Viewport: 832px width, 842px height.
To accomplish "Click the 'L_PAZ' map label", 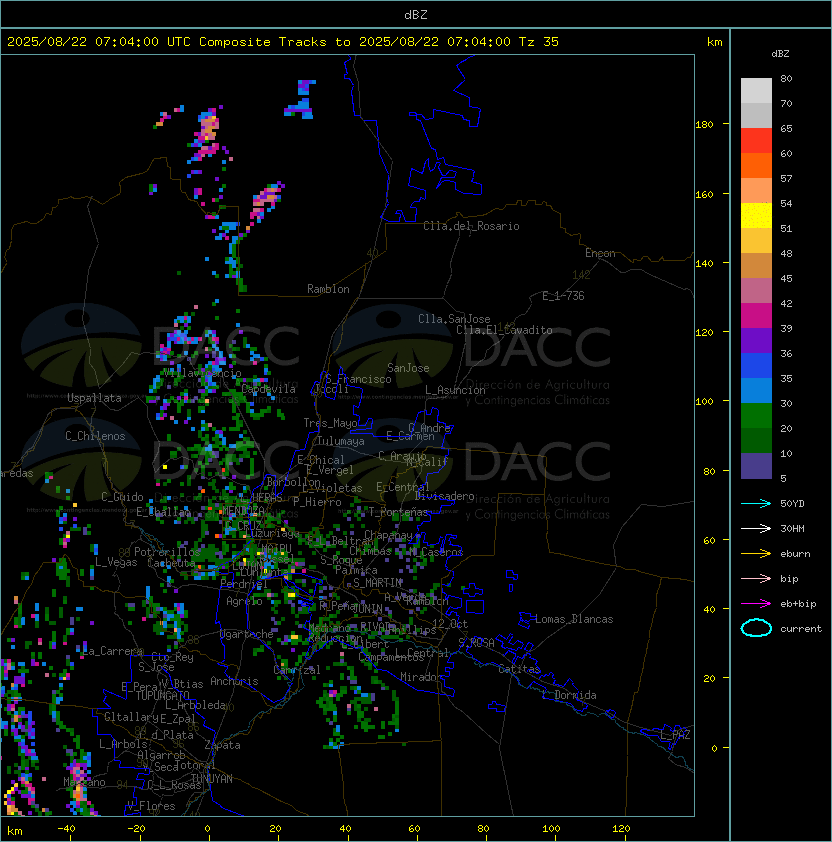I will (x=675, y=735).
